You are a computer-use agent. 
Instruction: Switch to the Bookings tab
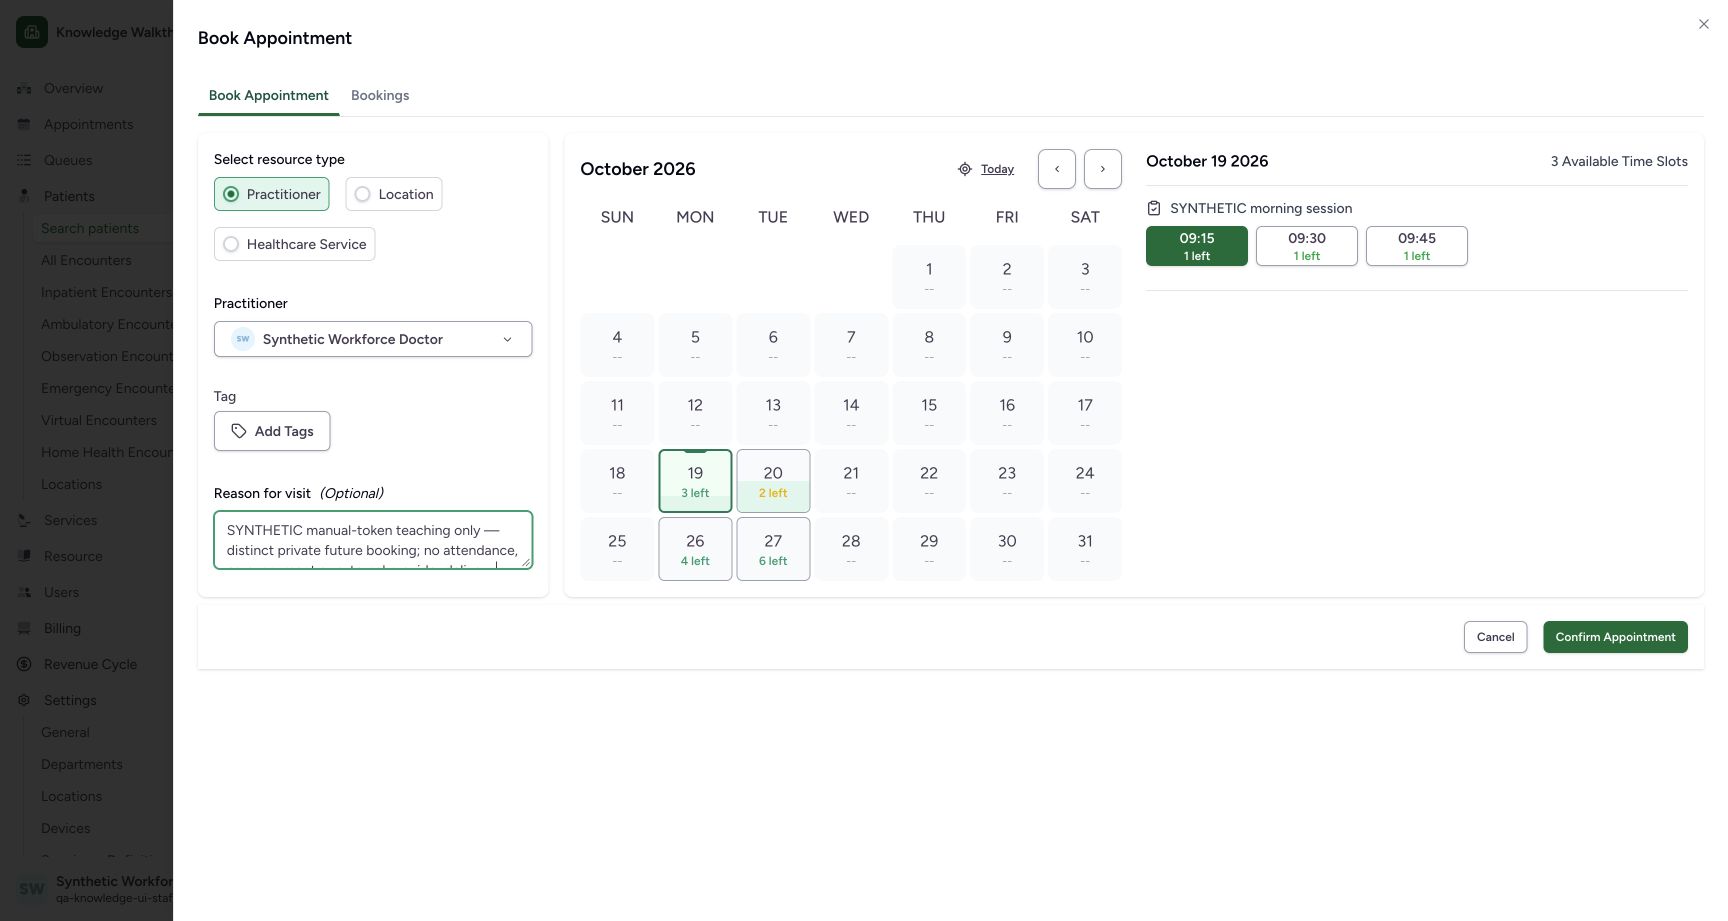[x=380, y=95]
